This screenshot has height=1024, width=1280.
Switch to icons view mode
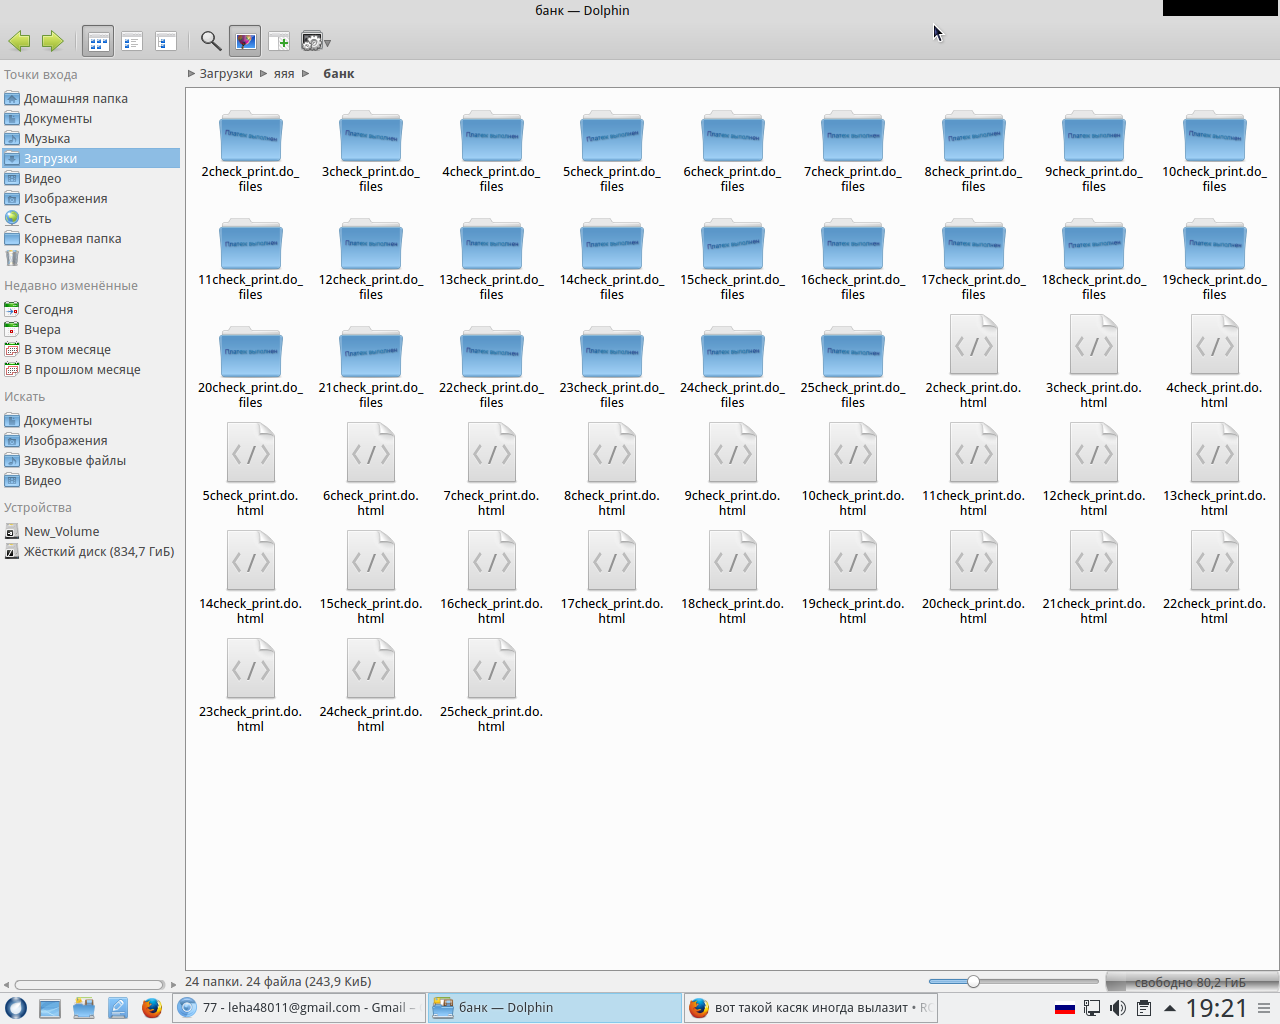(x=98, y=41)
